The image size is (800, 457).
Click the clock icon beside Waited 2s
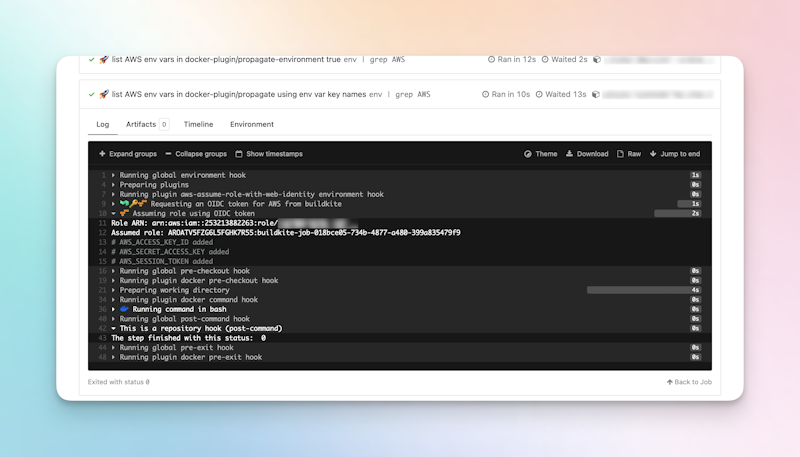pos(545,59)
